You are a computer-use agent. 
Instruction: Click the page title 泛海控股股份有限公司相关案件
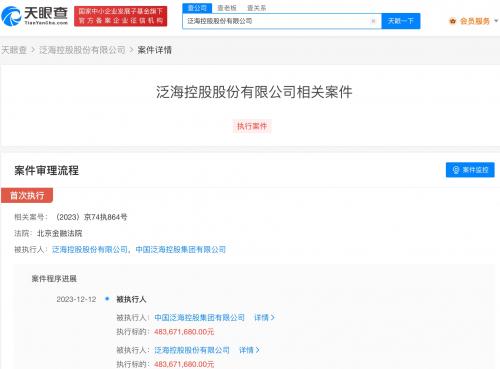pyautogui.click(x=254, y=92)
